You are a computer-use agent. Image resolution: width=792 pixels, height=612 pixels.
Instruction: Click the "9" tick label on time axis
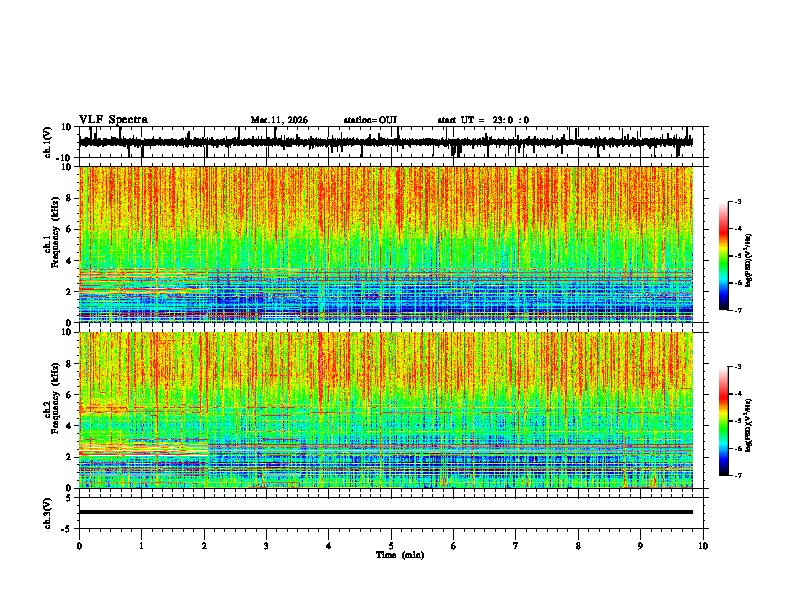(x=640, y=546)
